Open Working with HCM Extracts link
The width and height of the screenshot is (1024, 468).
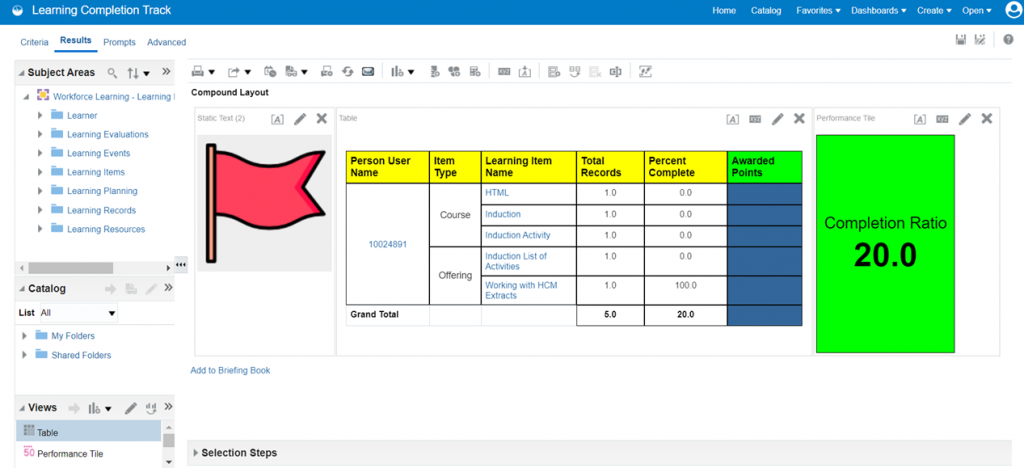point(521,290)
